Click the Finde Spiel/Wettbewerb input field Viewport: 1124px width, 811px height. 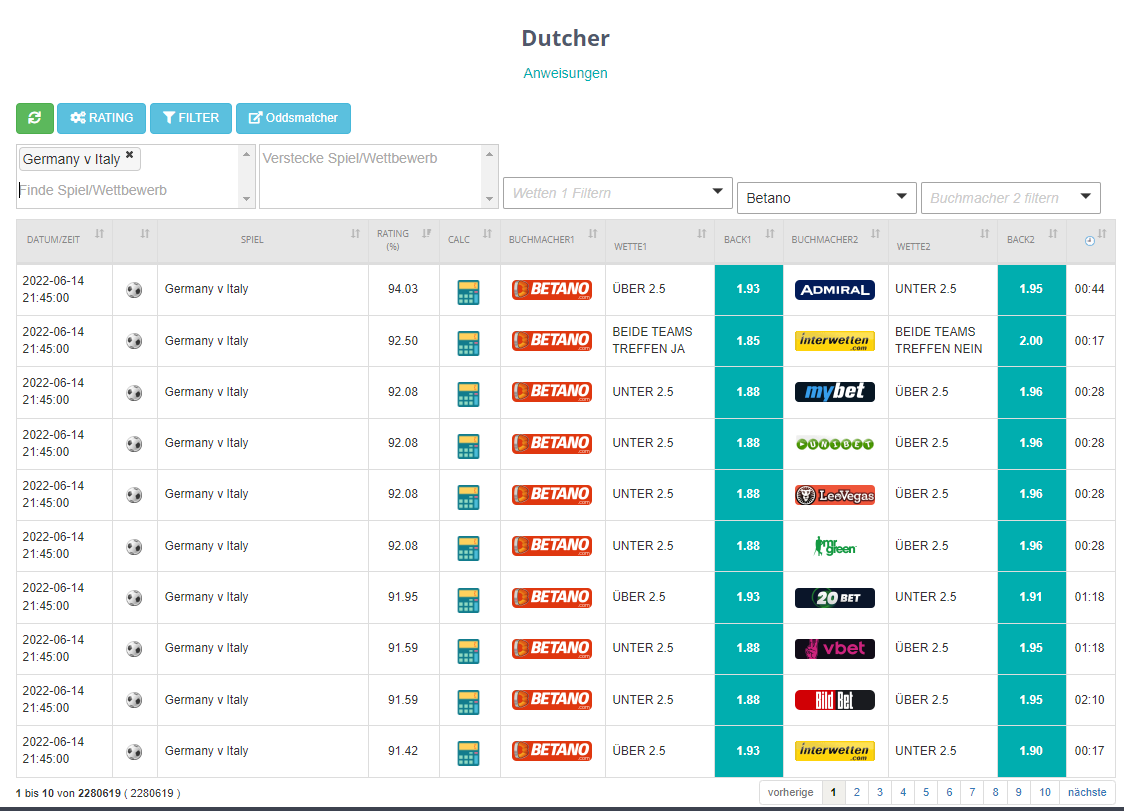128,190
